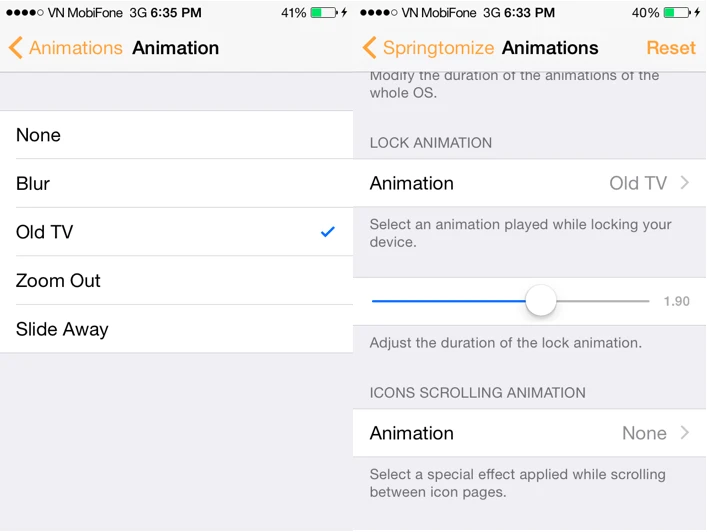Select the None animation option
The height and width of the screenshot is (532, 707).
[x=176, y=135]
